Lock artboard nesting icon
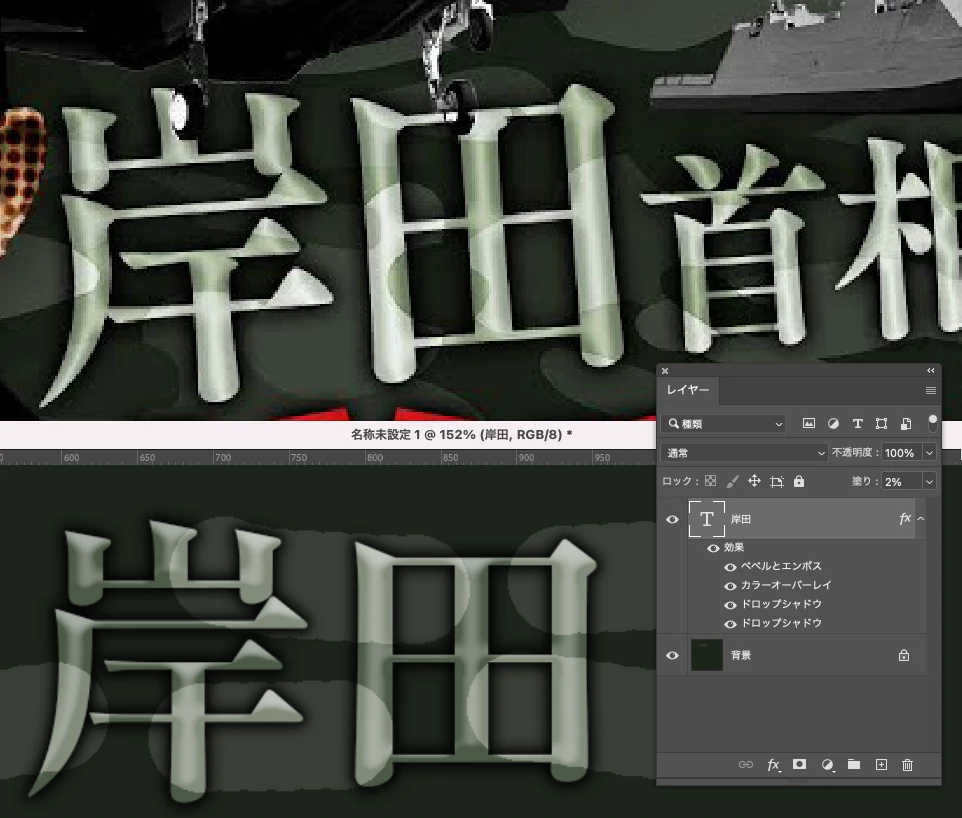This screenshot has width=962, height=818. 777,482
